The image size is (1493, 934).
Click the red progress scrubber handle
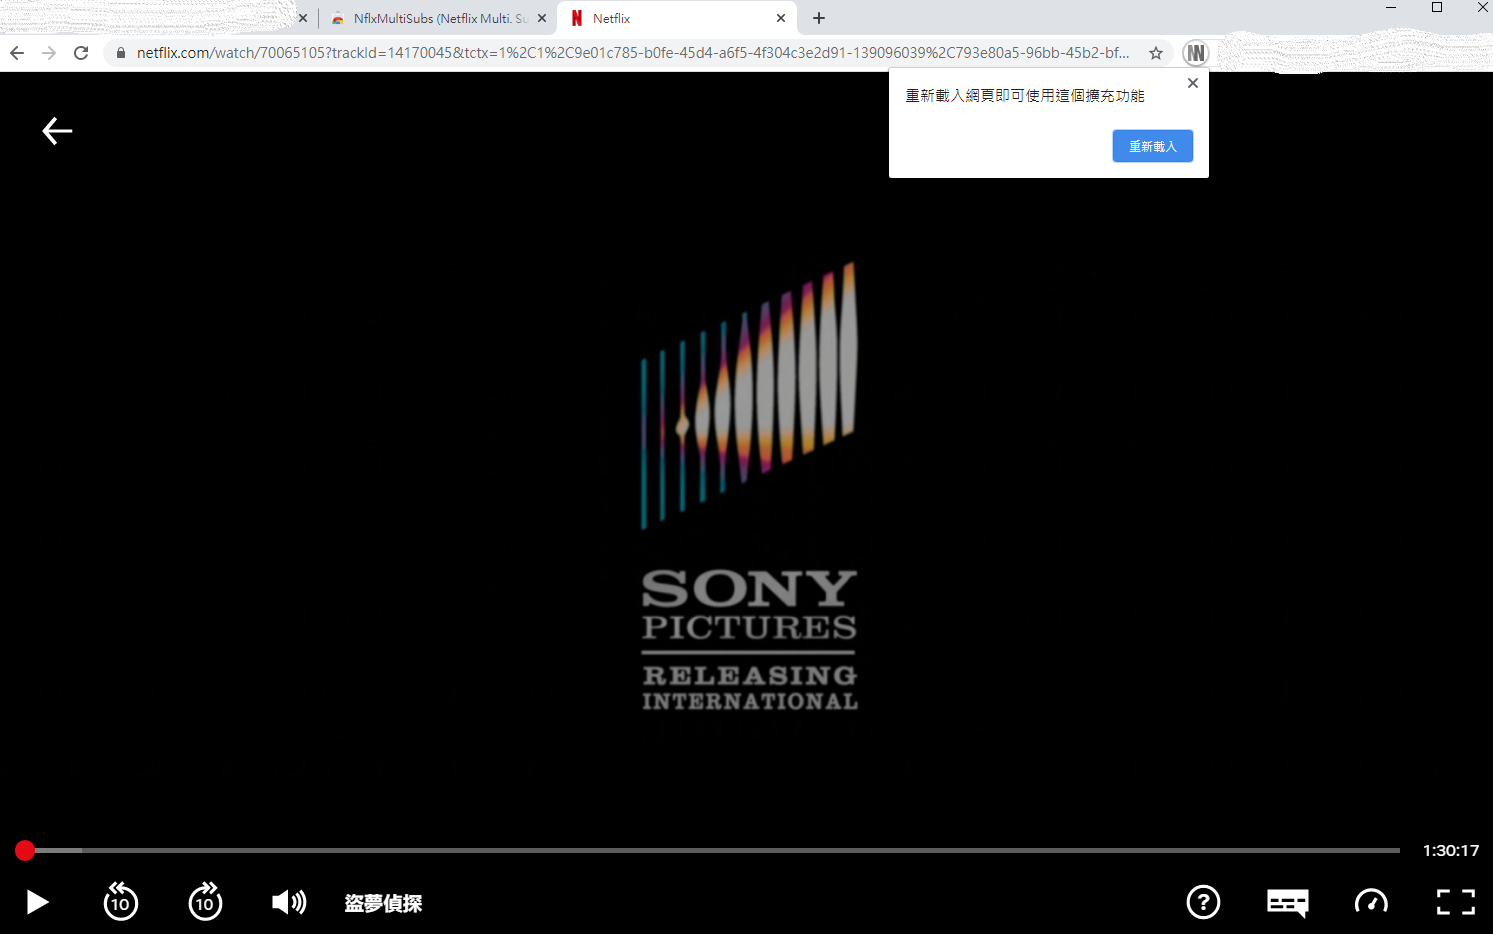tap(25, 850)
